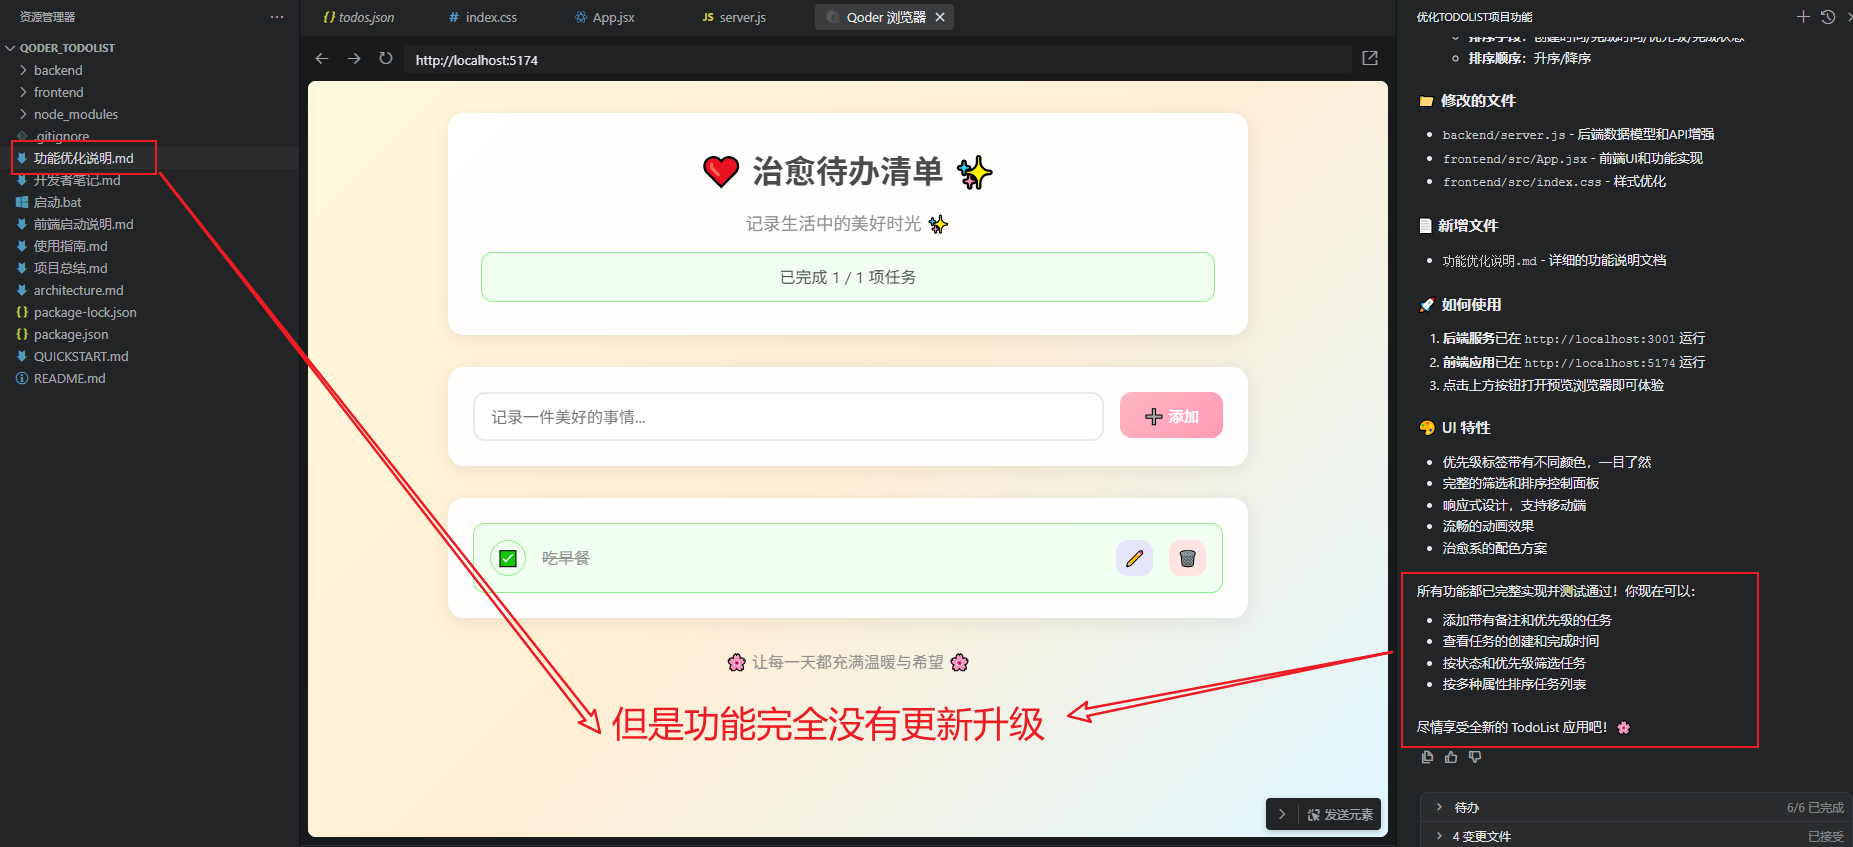Open page in external browser

point(1370,59)
